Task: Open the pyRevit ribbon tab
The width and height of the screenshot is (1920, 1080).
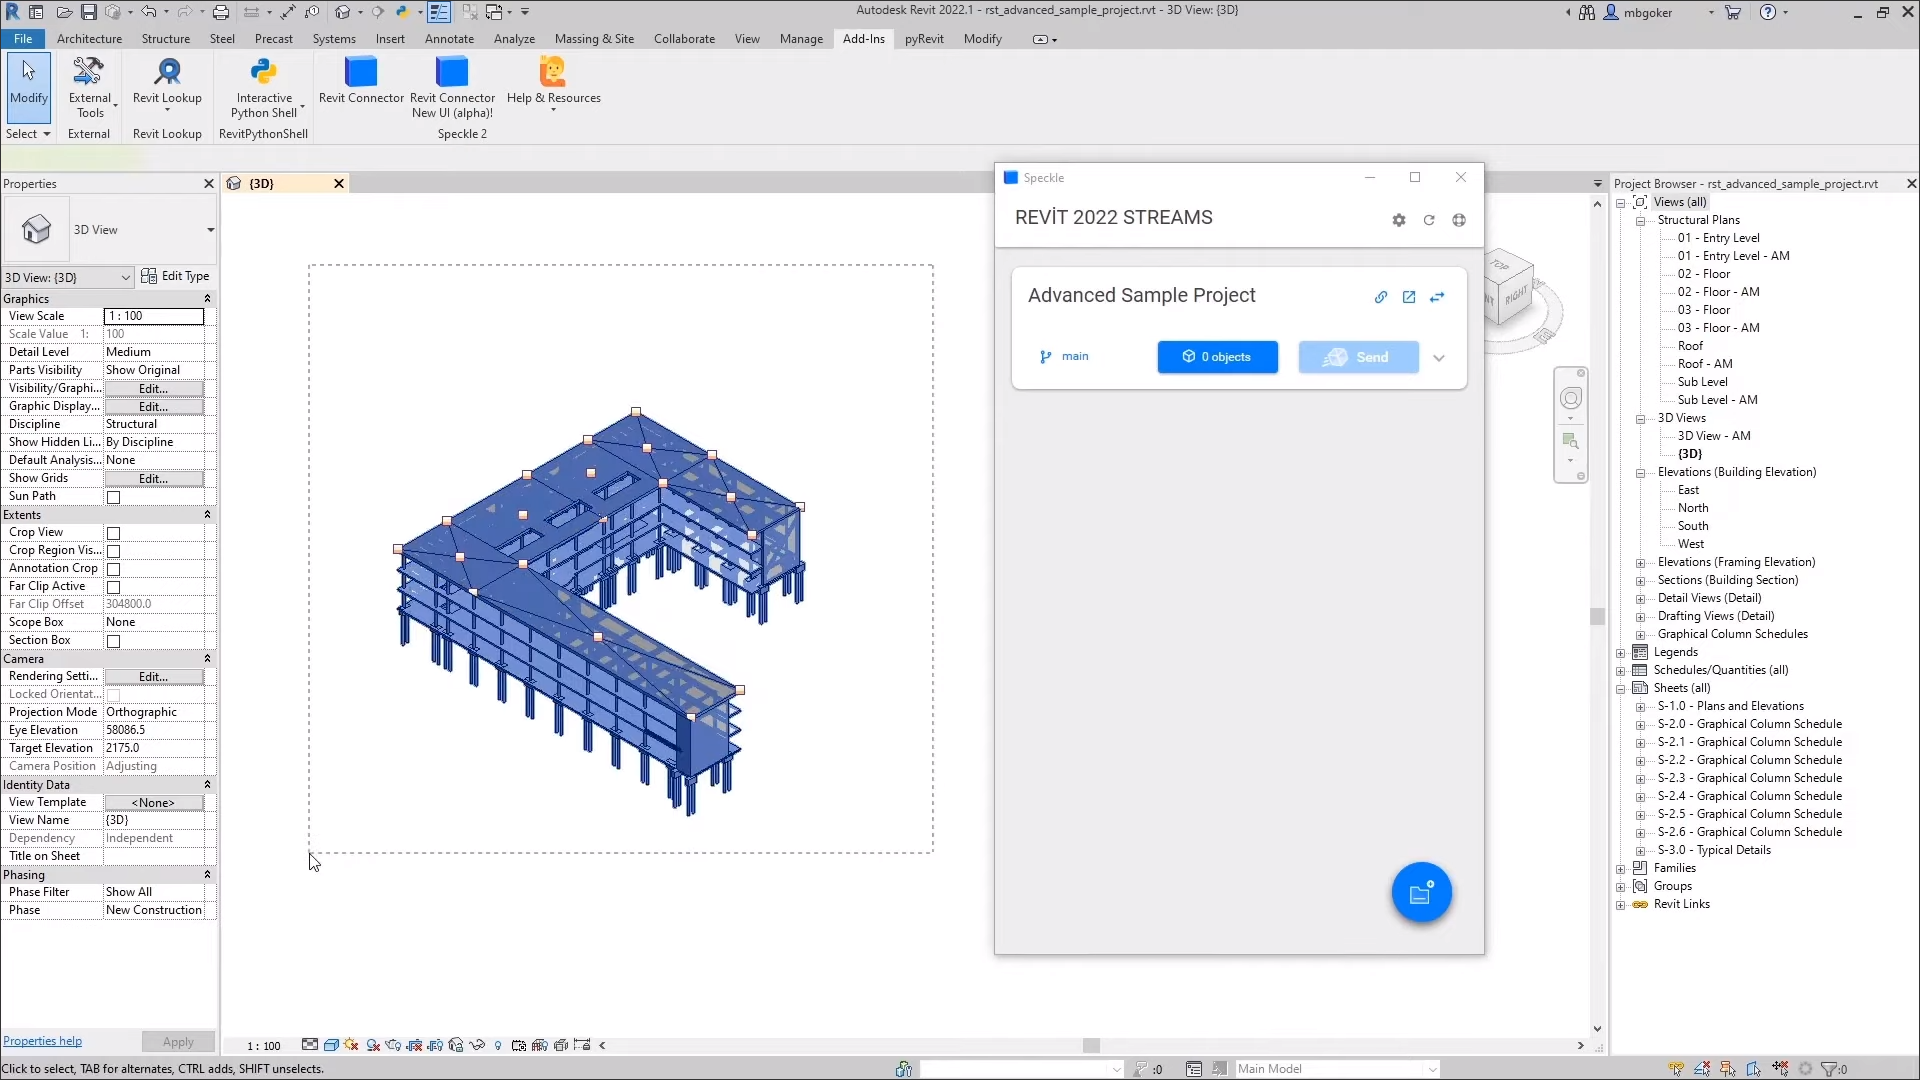Action: pos(924,39)
